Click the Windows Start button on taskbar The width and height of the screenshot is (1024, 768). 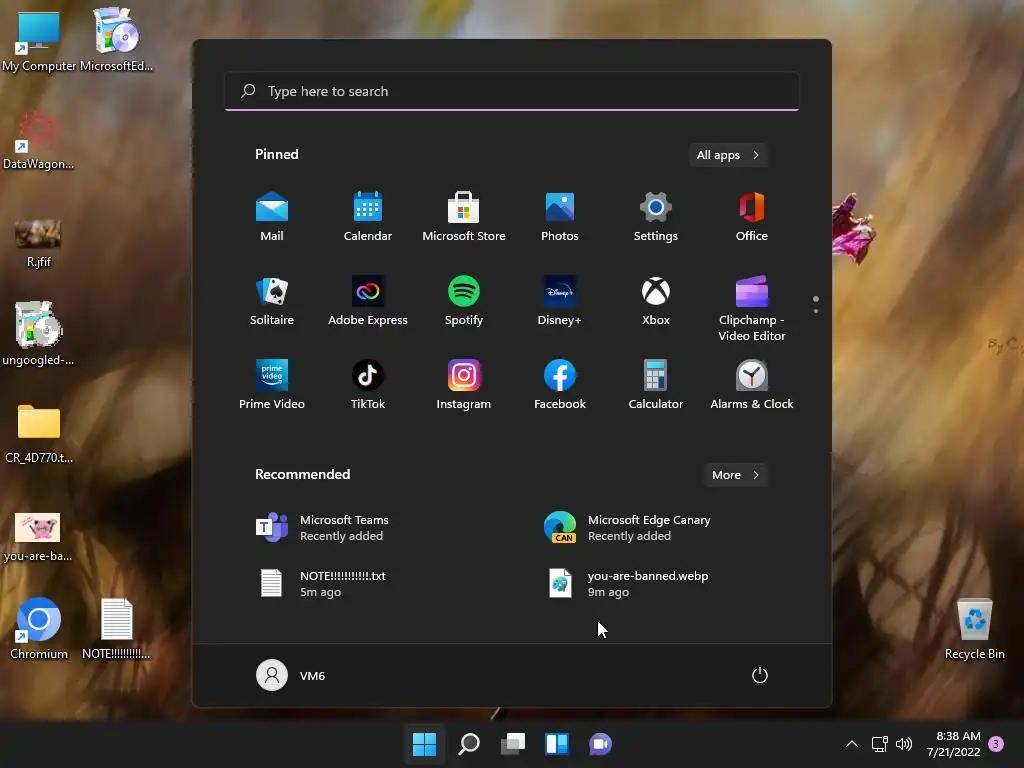[x=424, y=744]
